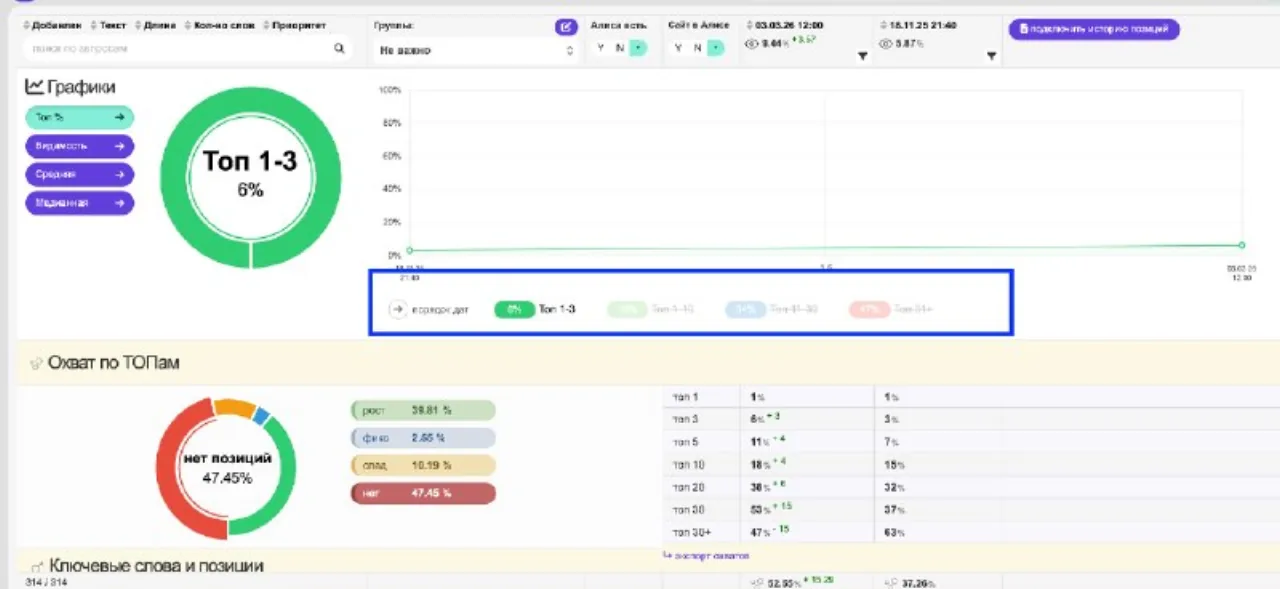Open the Группы dropdown showing Не важно
Screen dimensions: 1280x589
click(476, 50)
